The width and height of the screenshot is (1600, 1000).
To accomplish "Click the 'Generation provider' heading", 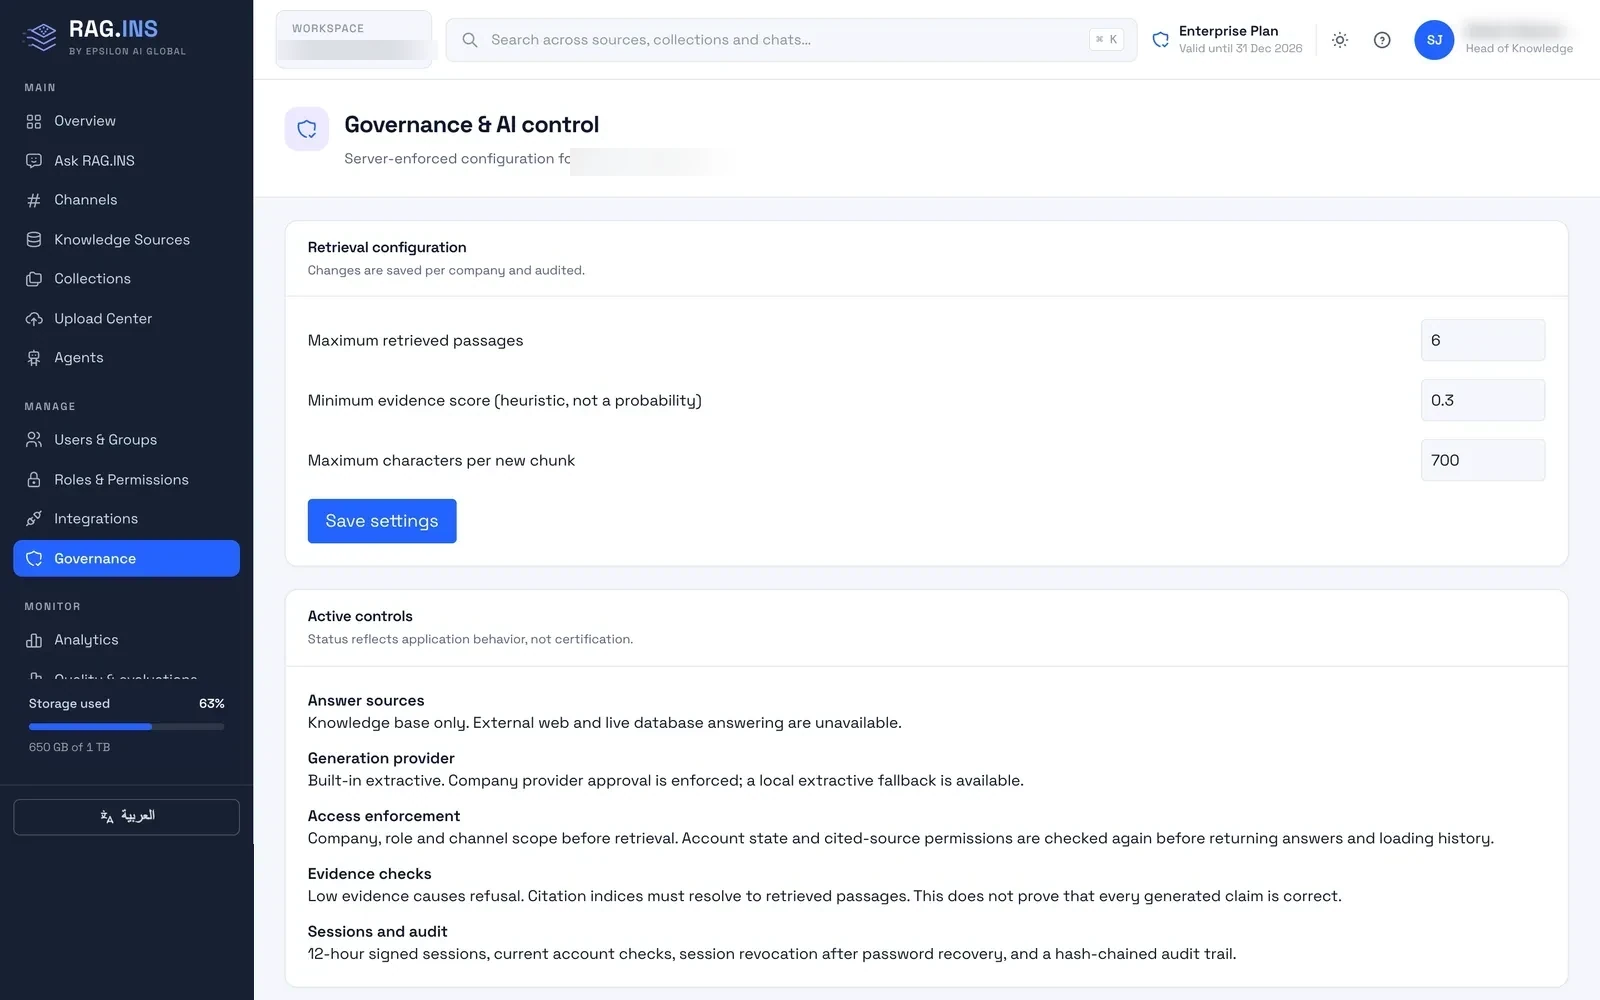I will (381, 758).
